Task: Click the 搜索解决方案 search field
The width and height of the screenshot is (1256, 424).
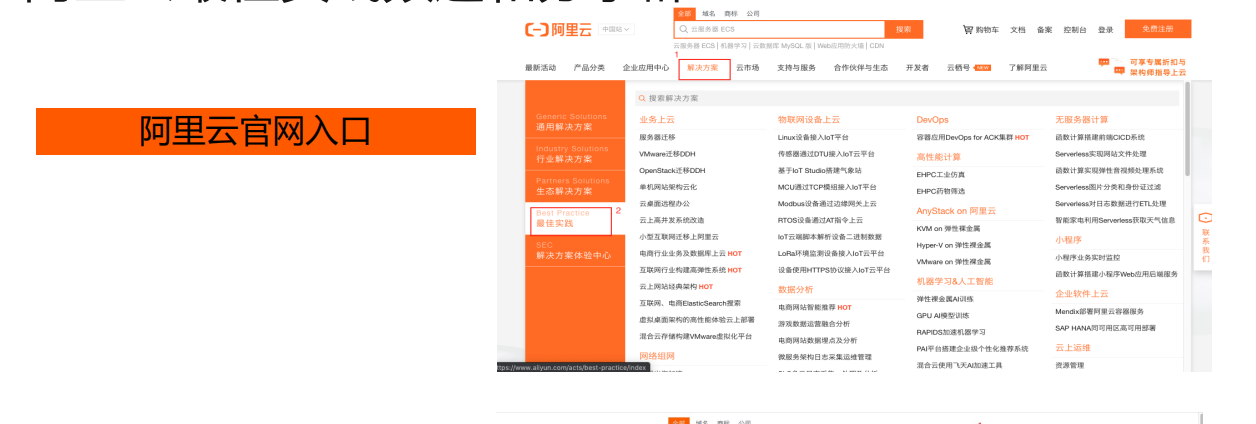Action: (908, 98)
